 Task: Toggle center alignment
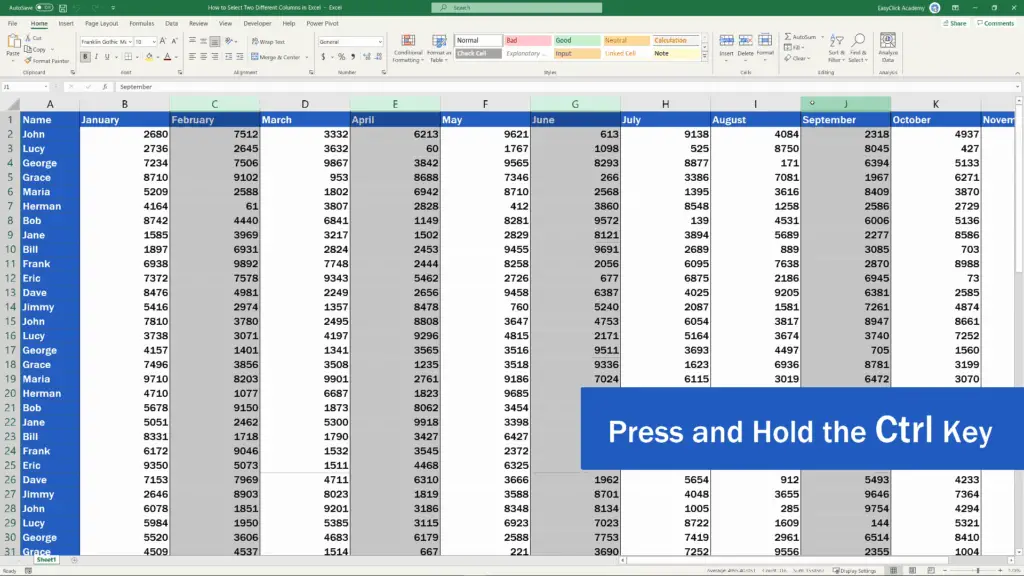(x=203, y=57)
